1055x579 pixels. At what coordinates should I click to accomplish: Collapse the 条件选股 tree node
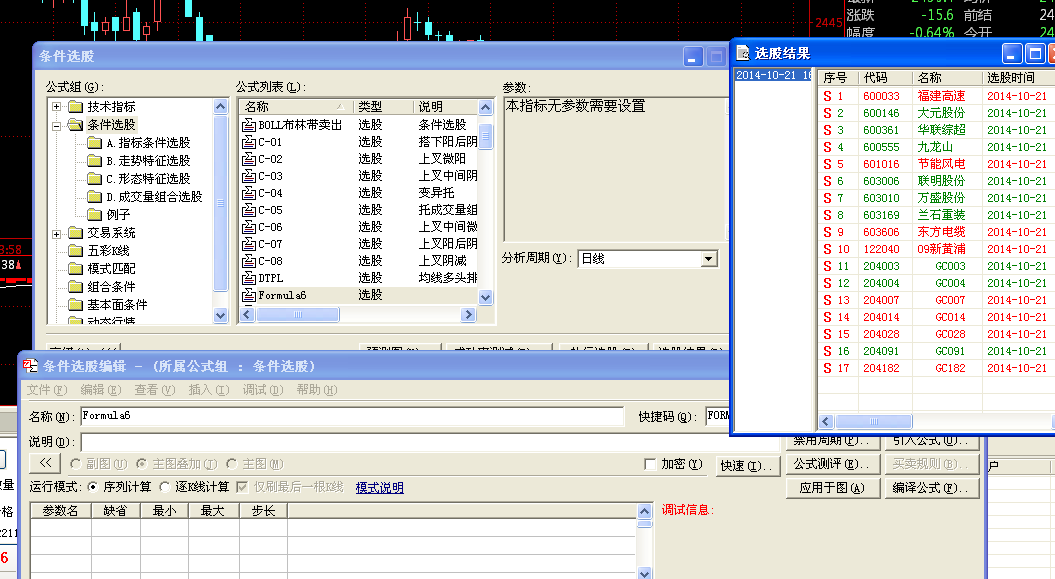57,125
